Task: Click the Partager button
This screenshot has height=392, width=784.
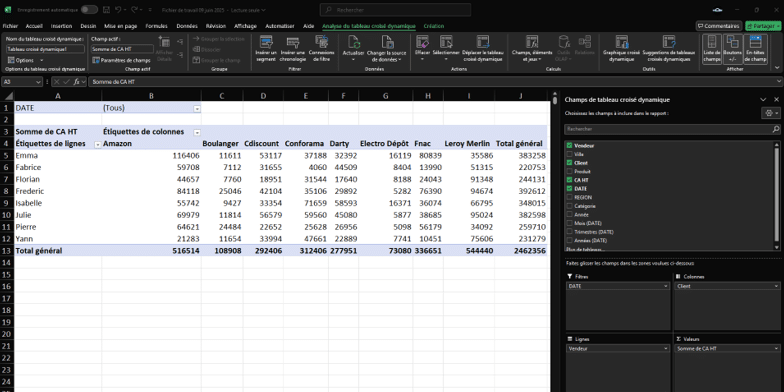Action: pyautogui.click(x=762, y=26)
